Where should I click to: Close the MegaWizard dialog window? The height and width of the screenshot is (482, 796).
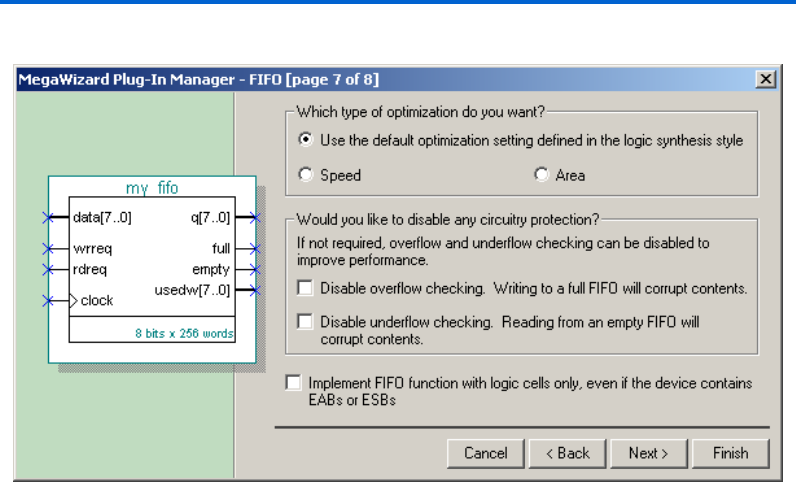765,79
